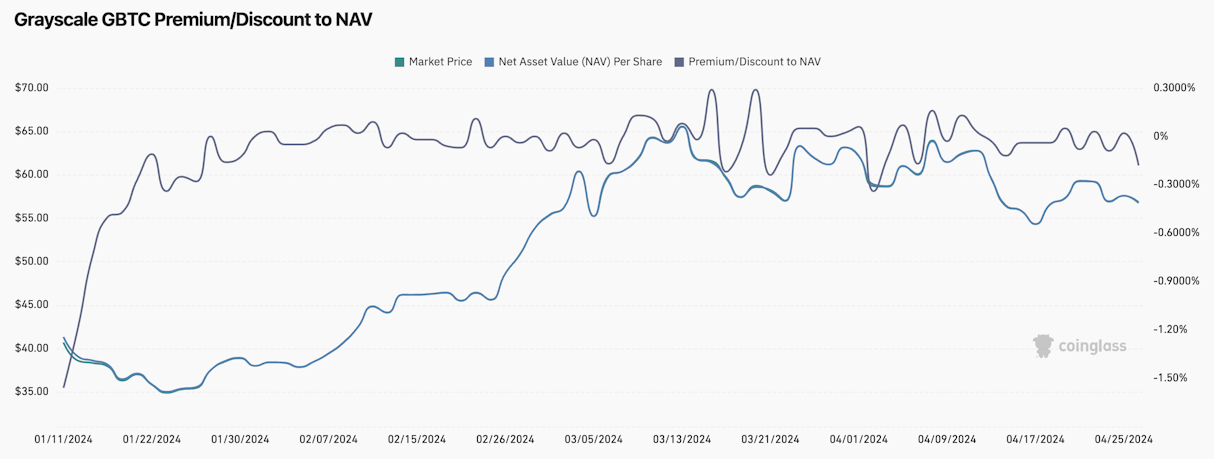Toggle Net Asset Value (NAV) Per Share series
The image size is (1214, 459).
[580, 62]
